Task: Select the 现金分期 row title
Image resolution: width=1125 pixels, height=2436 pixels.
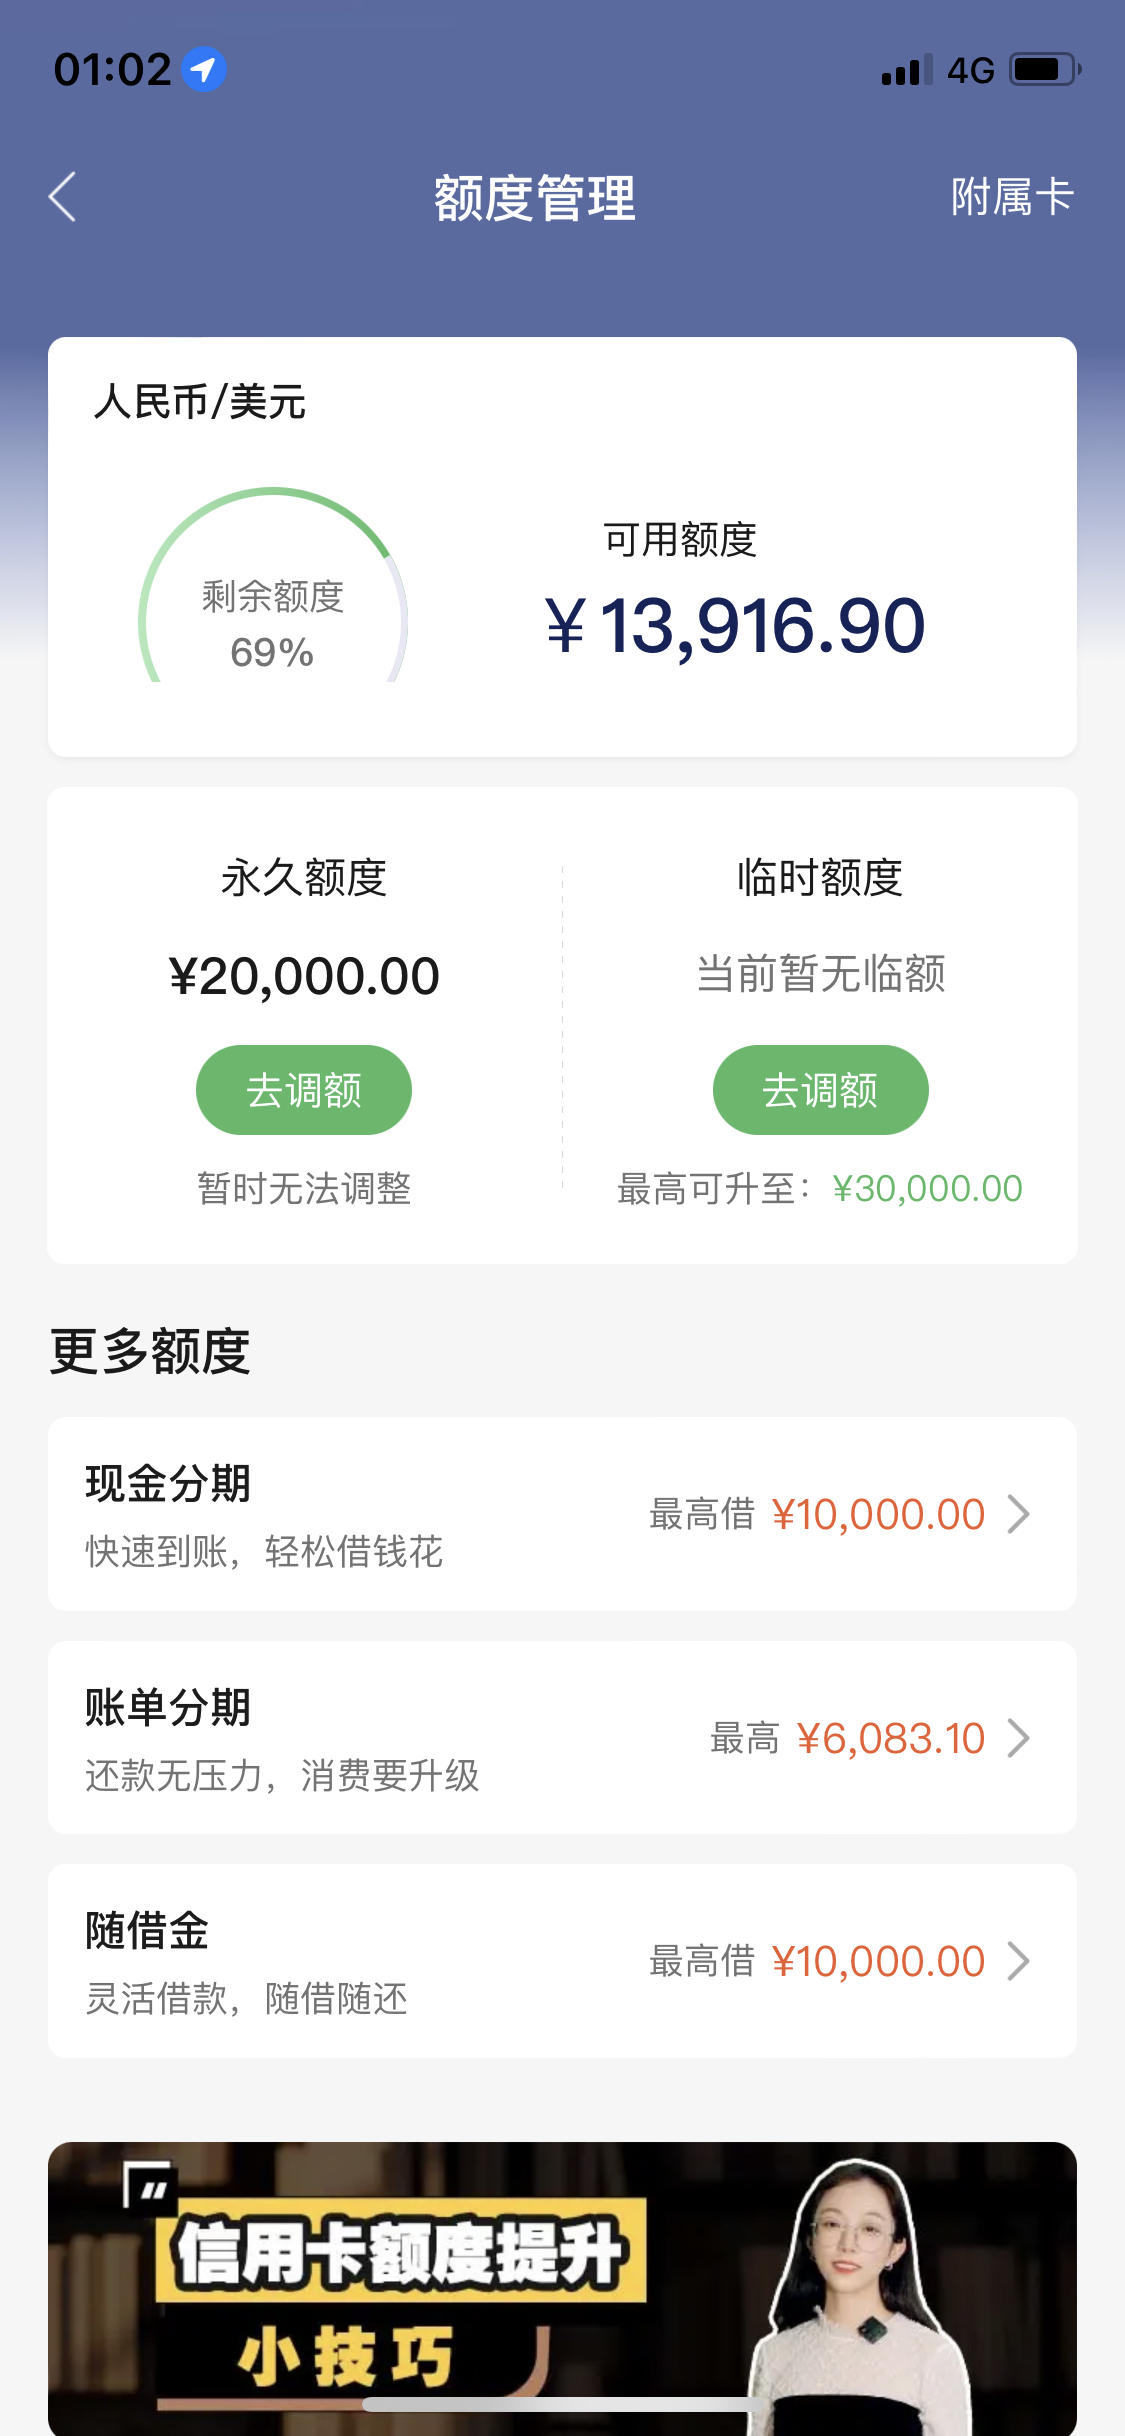Action: point(168,1483)
